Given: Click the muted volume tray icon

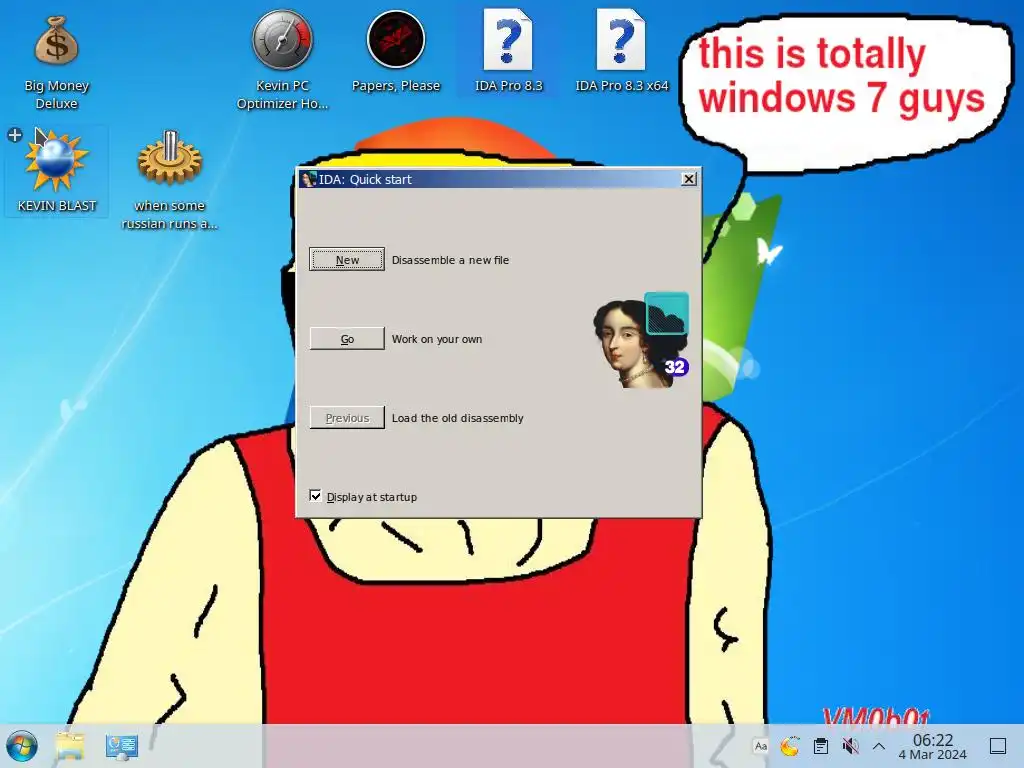Looking at the screenshot, I should (x=850, y=746).
